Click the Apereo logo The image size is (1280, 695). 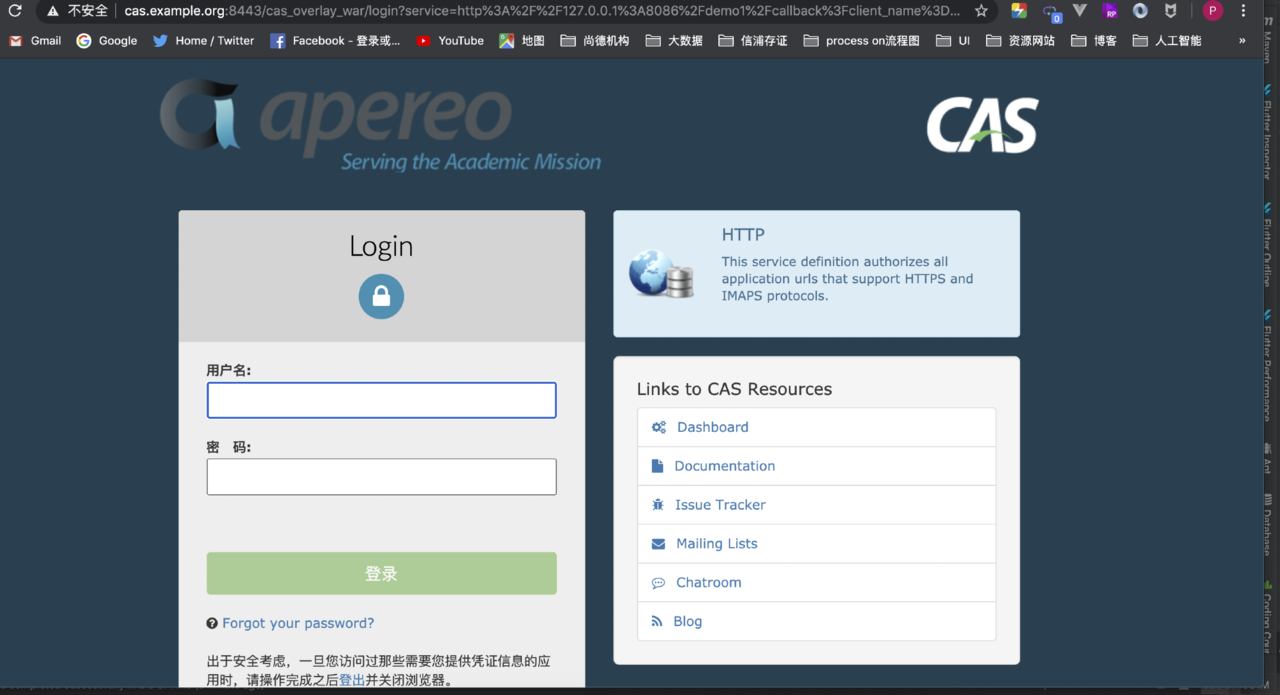(x=380, y=125)
